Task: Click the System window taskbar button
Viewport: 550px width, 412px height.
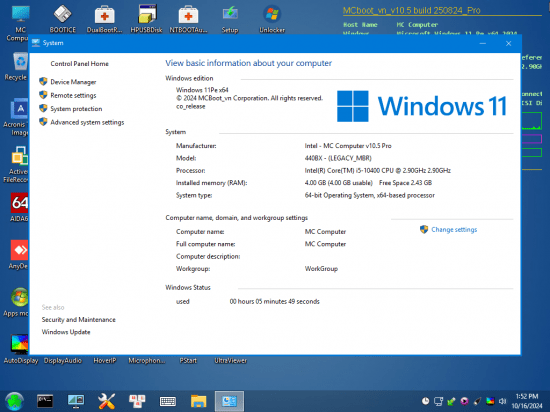Action: (x=229, y=401)
